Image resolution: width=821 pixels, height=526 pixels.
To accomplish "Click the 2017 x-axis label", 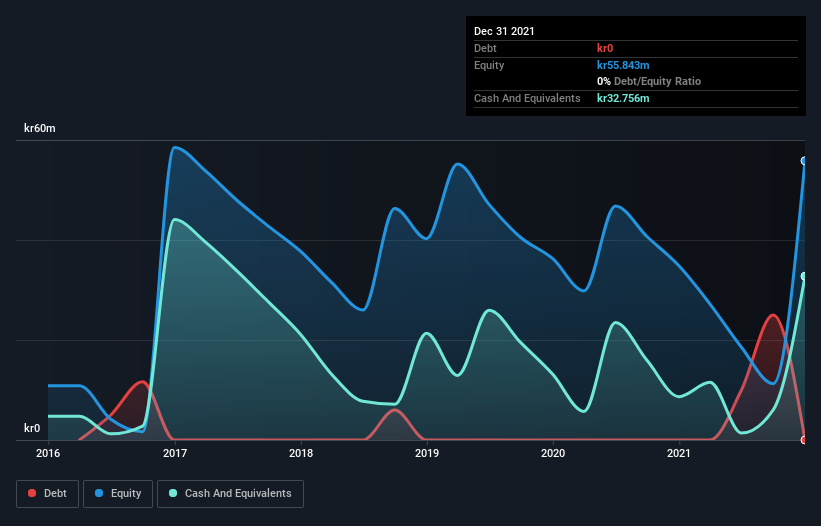I will point(175,453).
